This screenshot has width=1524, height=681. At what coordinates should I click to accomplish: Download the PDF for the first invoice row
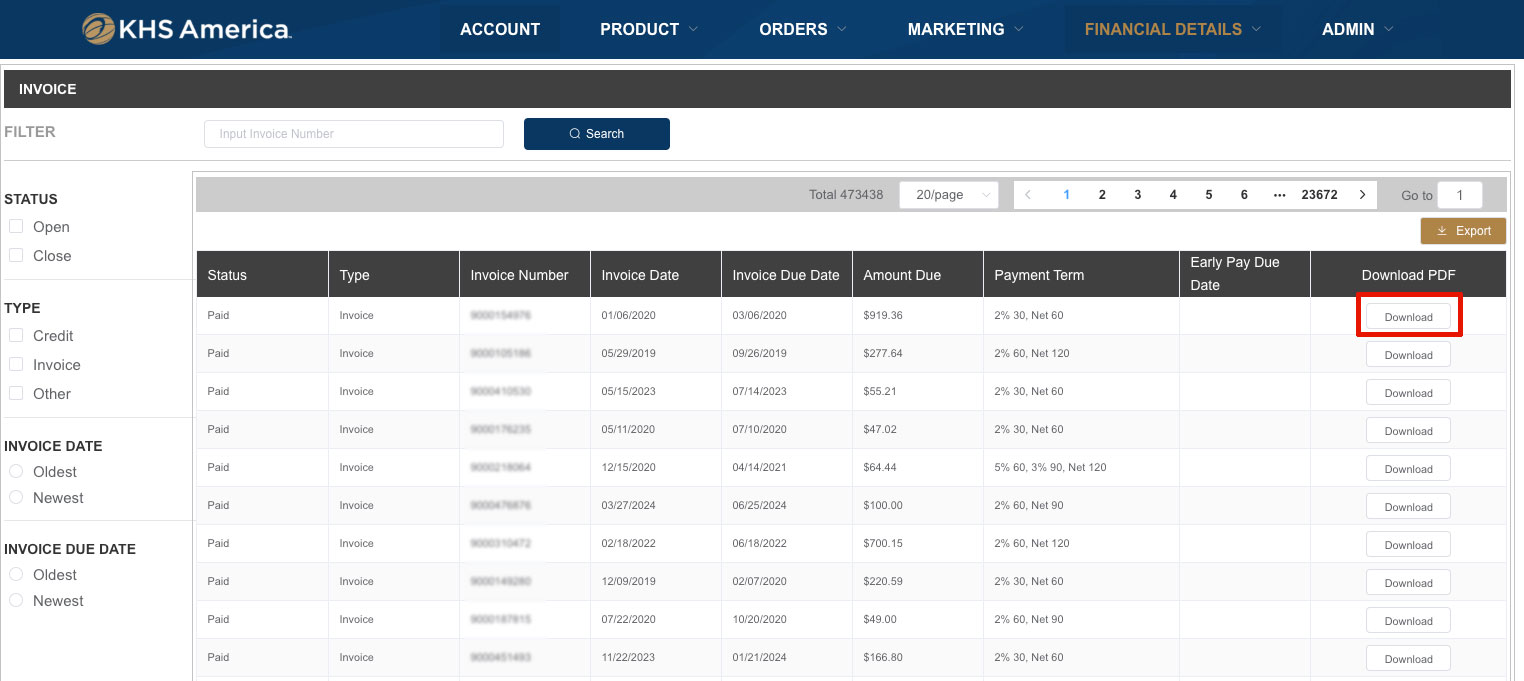click(1408, 315)
